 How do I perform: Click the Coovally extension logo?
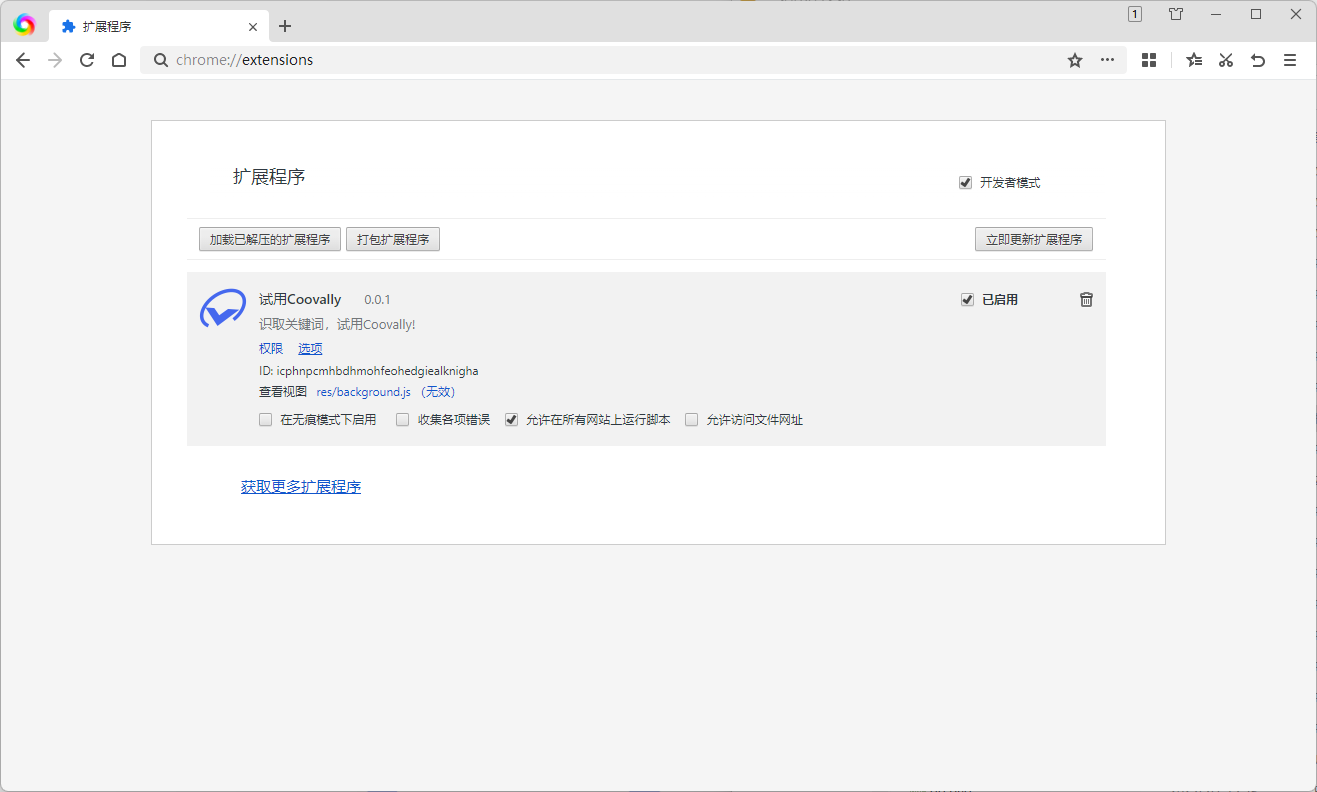[223, 308]
